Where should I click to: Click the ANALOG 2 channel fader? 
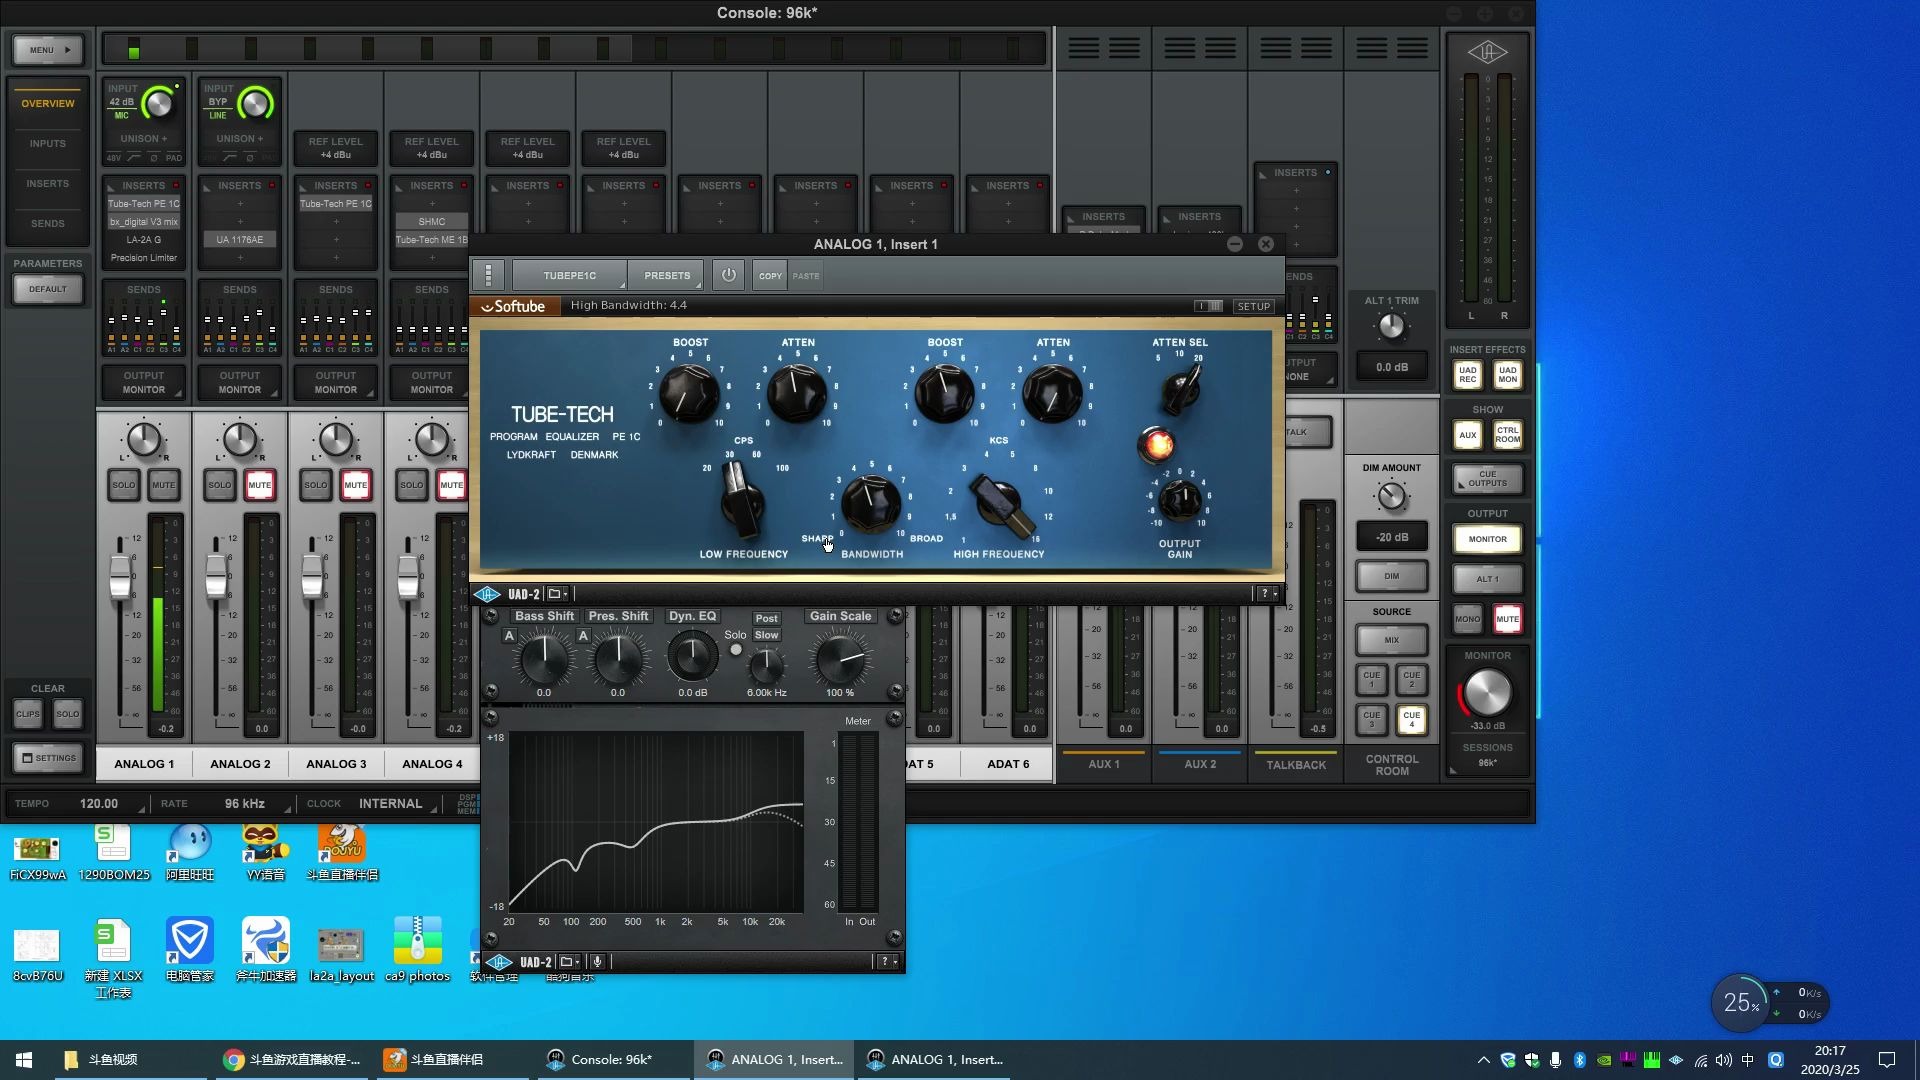(x=216, y=575)
